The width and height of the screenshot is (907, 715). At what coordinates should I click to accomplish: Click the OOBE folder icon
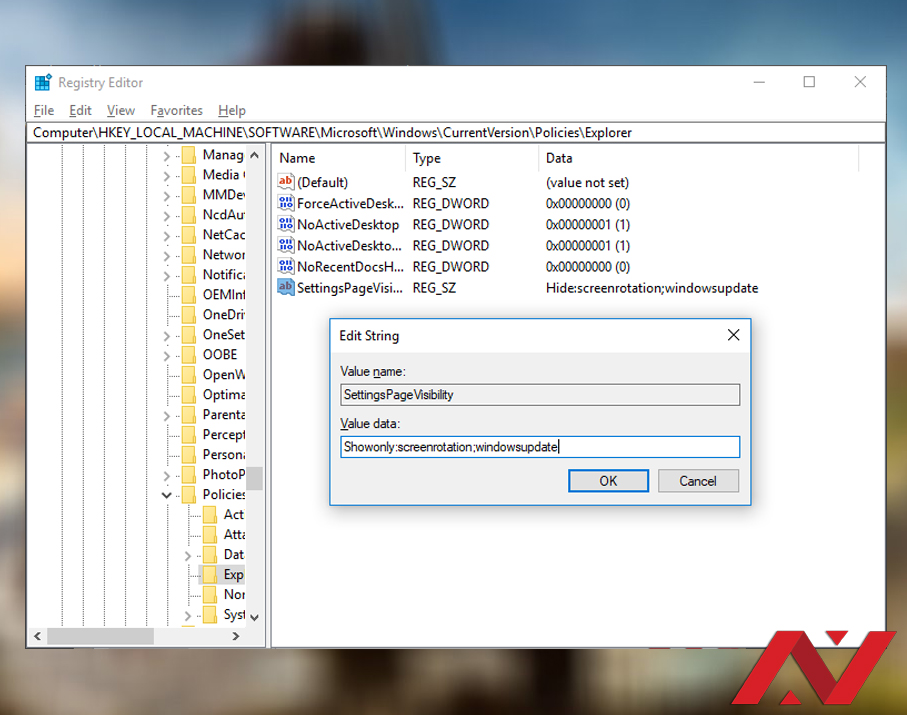[189, 355]
